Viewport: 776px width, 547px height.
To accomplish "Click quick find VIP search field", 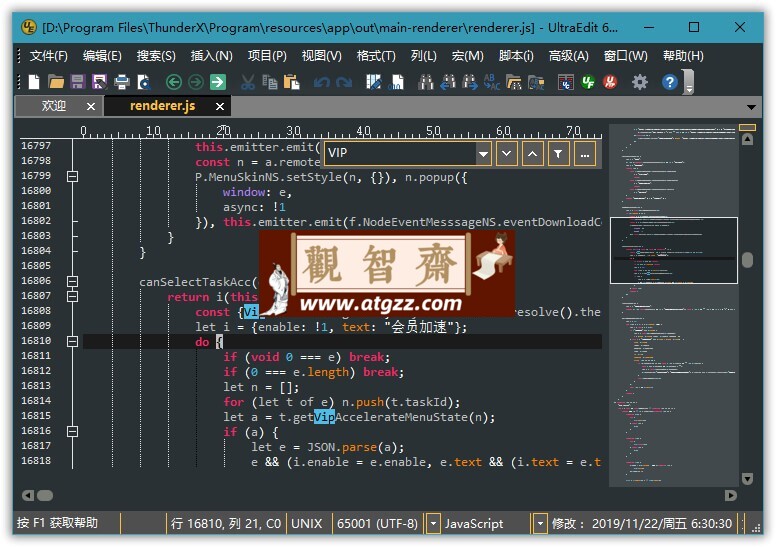I will coord(400,153).
